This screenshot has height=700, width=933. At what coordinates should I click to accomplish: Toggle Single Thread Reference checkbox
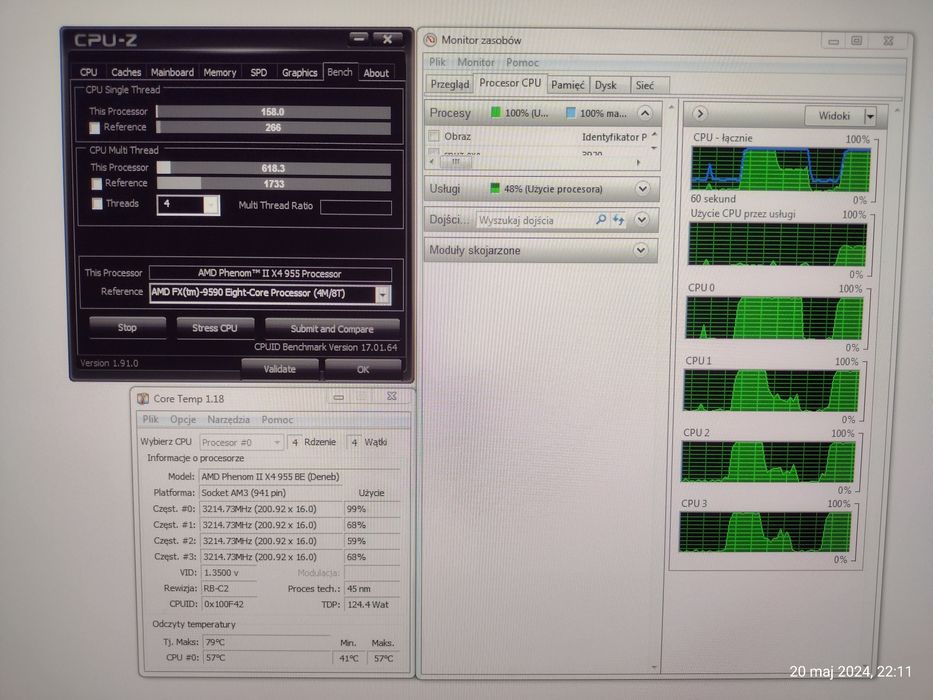95,128
